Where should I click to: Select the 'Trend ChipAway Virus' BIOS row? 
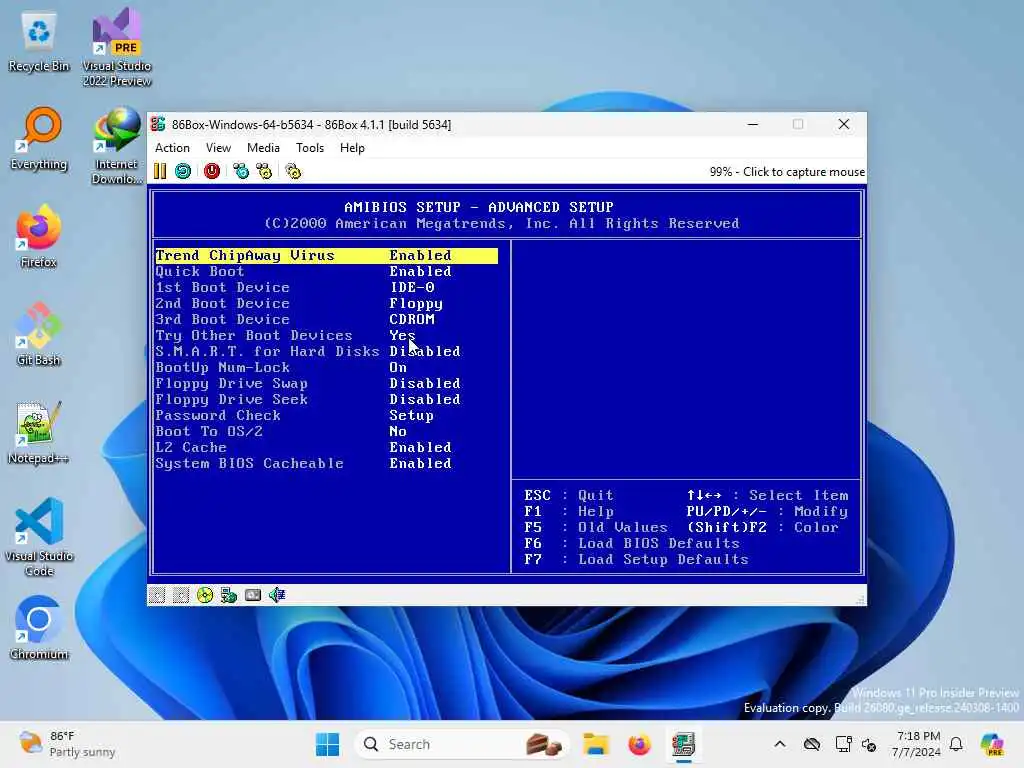click(x=326, y=255)
